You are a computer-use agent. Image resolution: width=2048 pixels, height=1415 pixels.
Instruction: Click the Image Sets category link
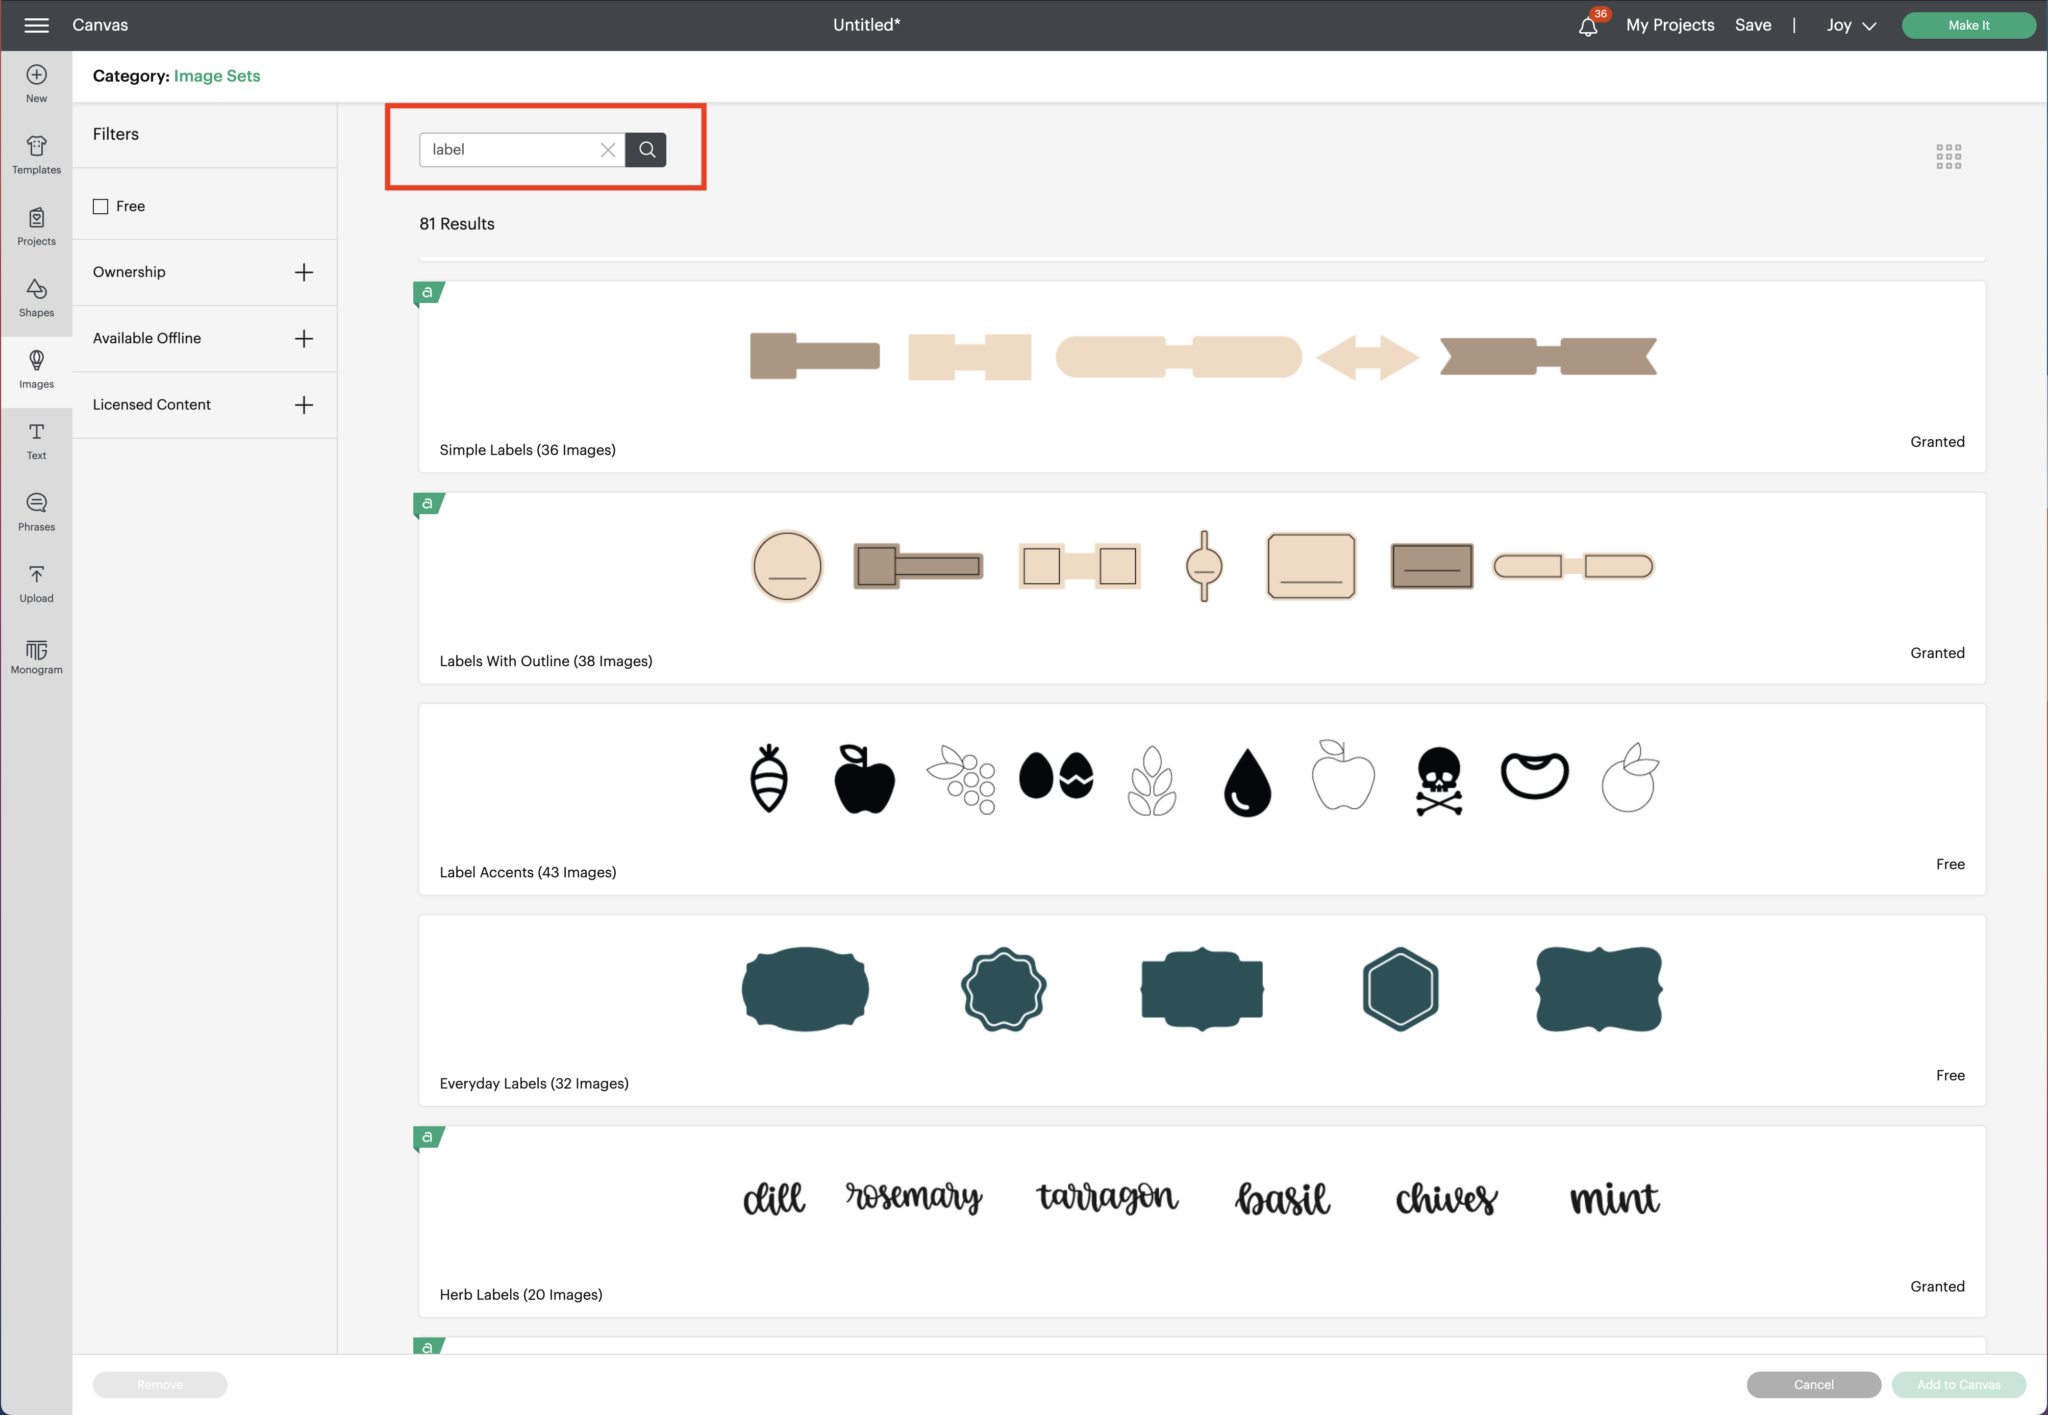point(217,76)
